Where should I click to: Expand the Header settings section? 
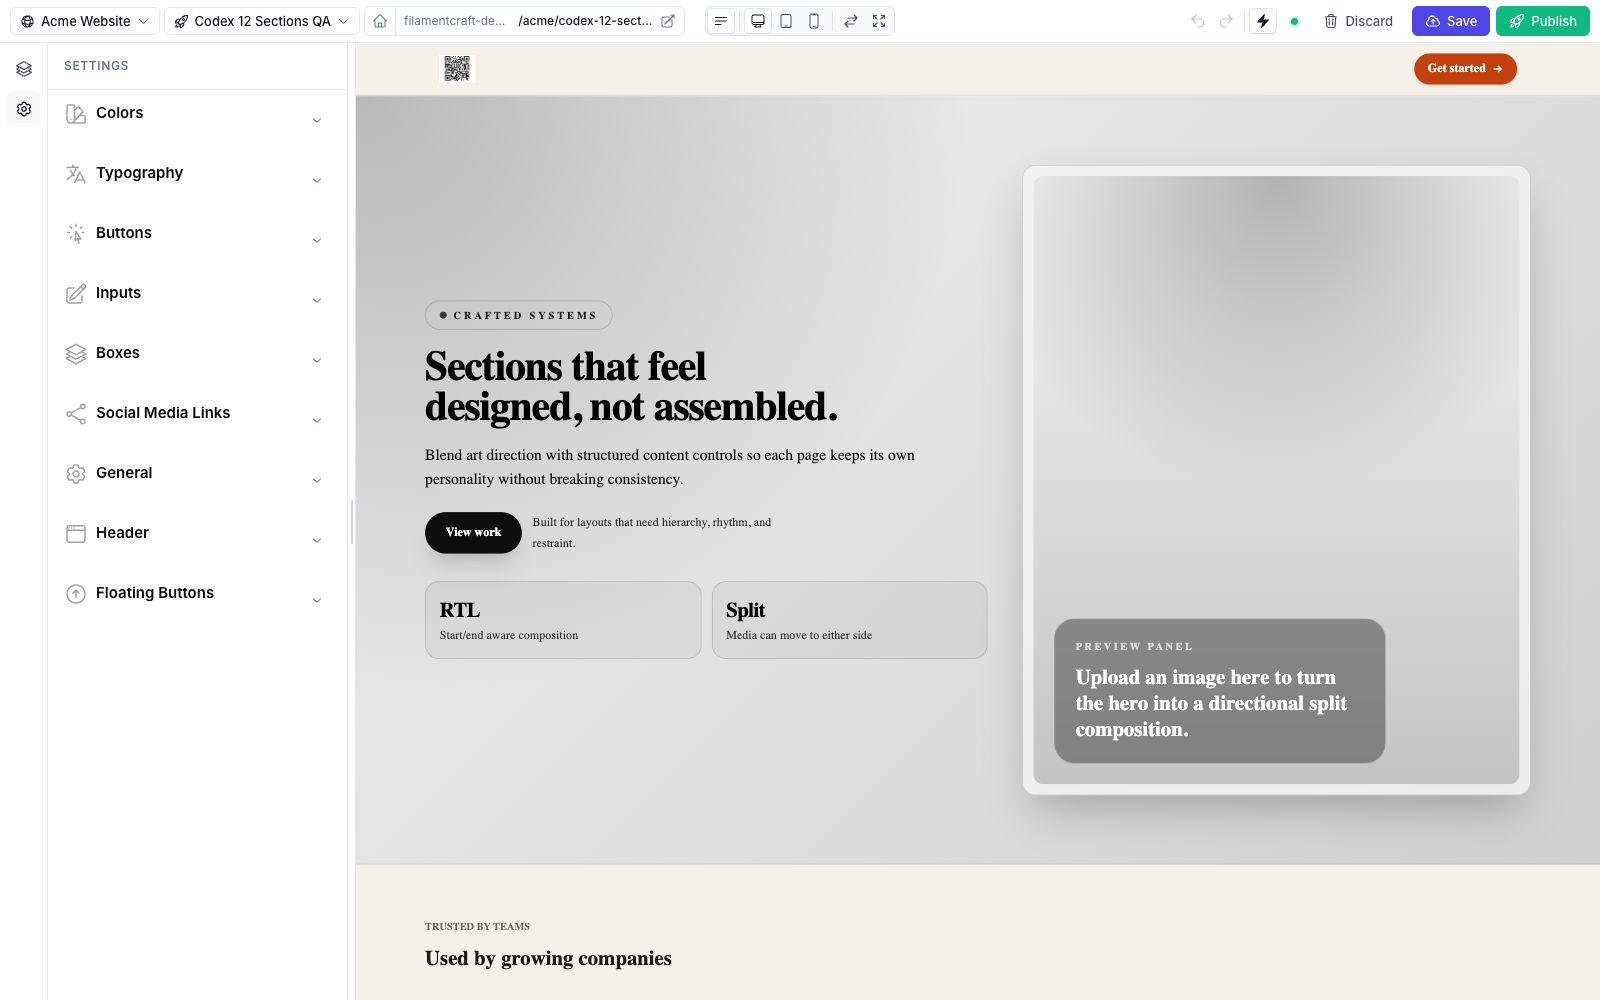[198, 535]
